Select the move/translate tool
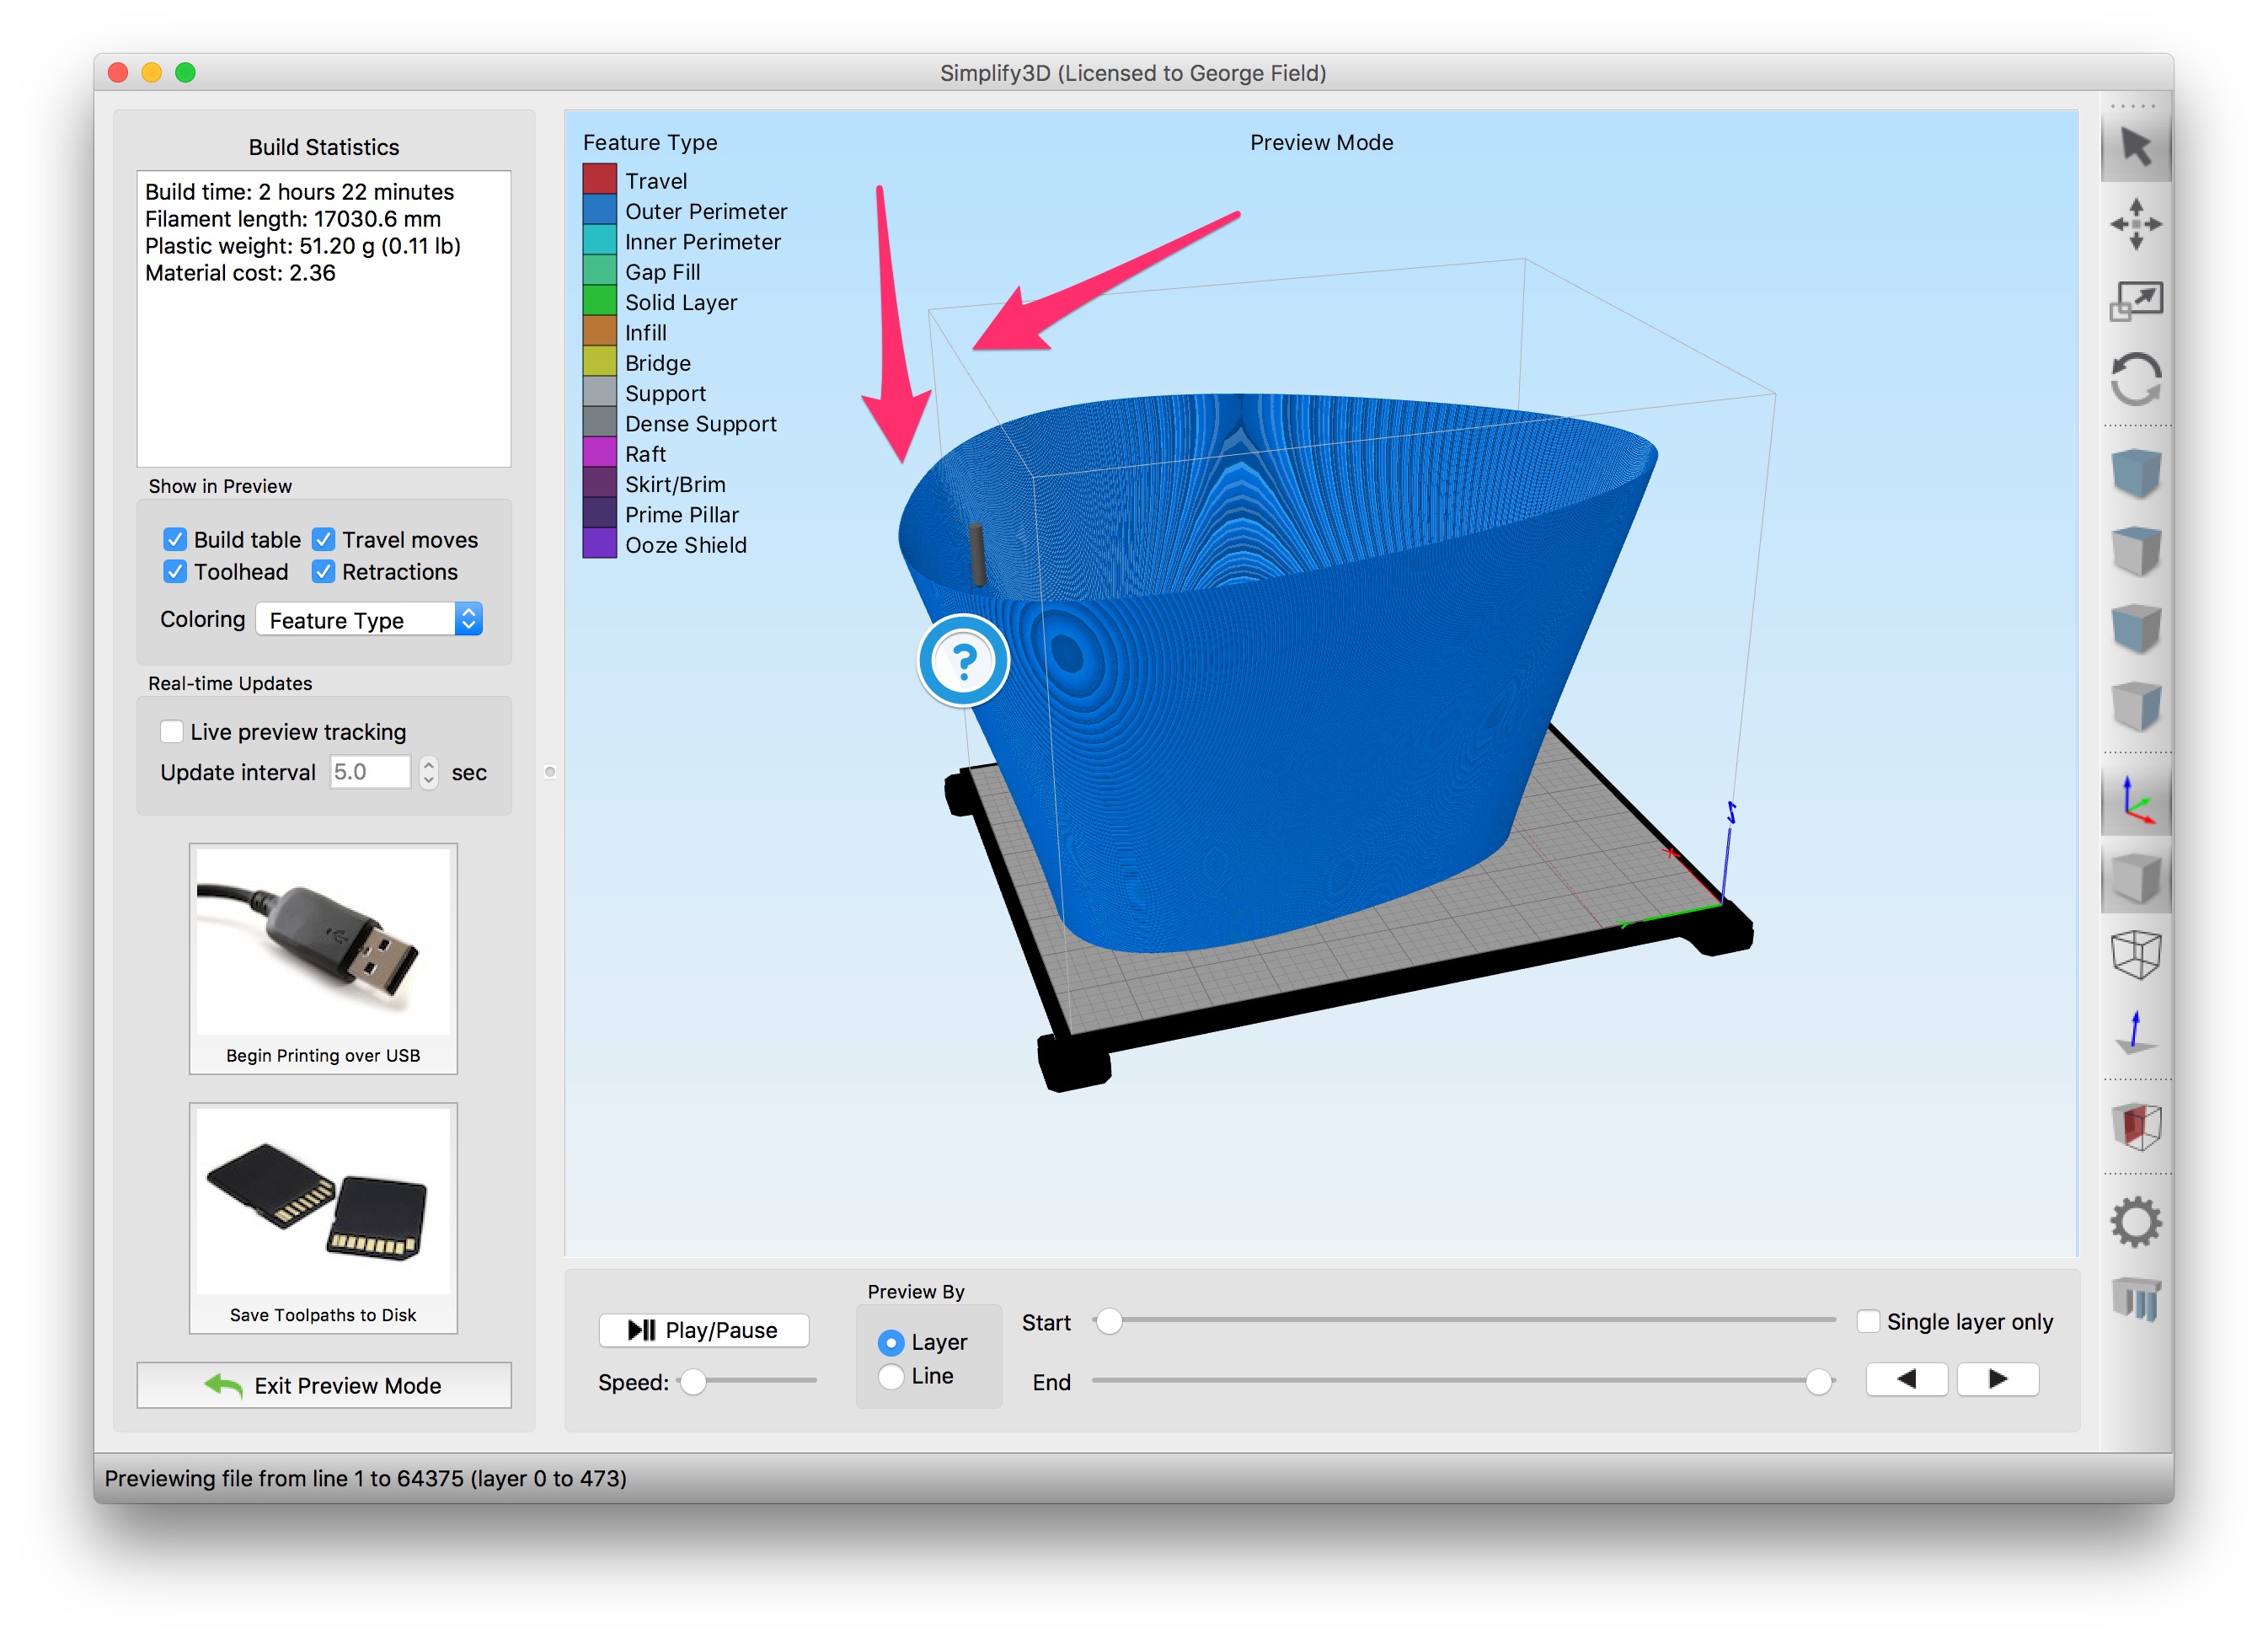This screenshot has height=1638, width=2268. point(2135,224)
